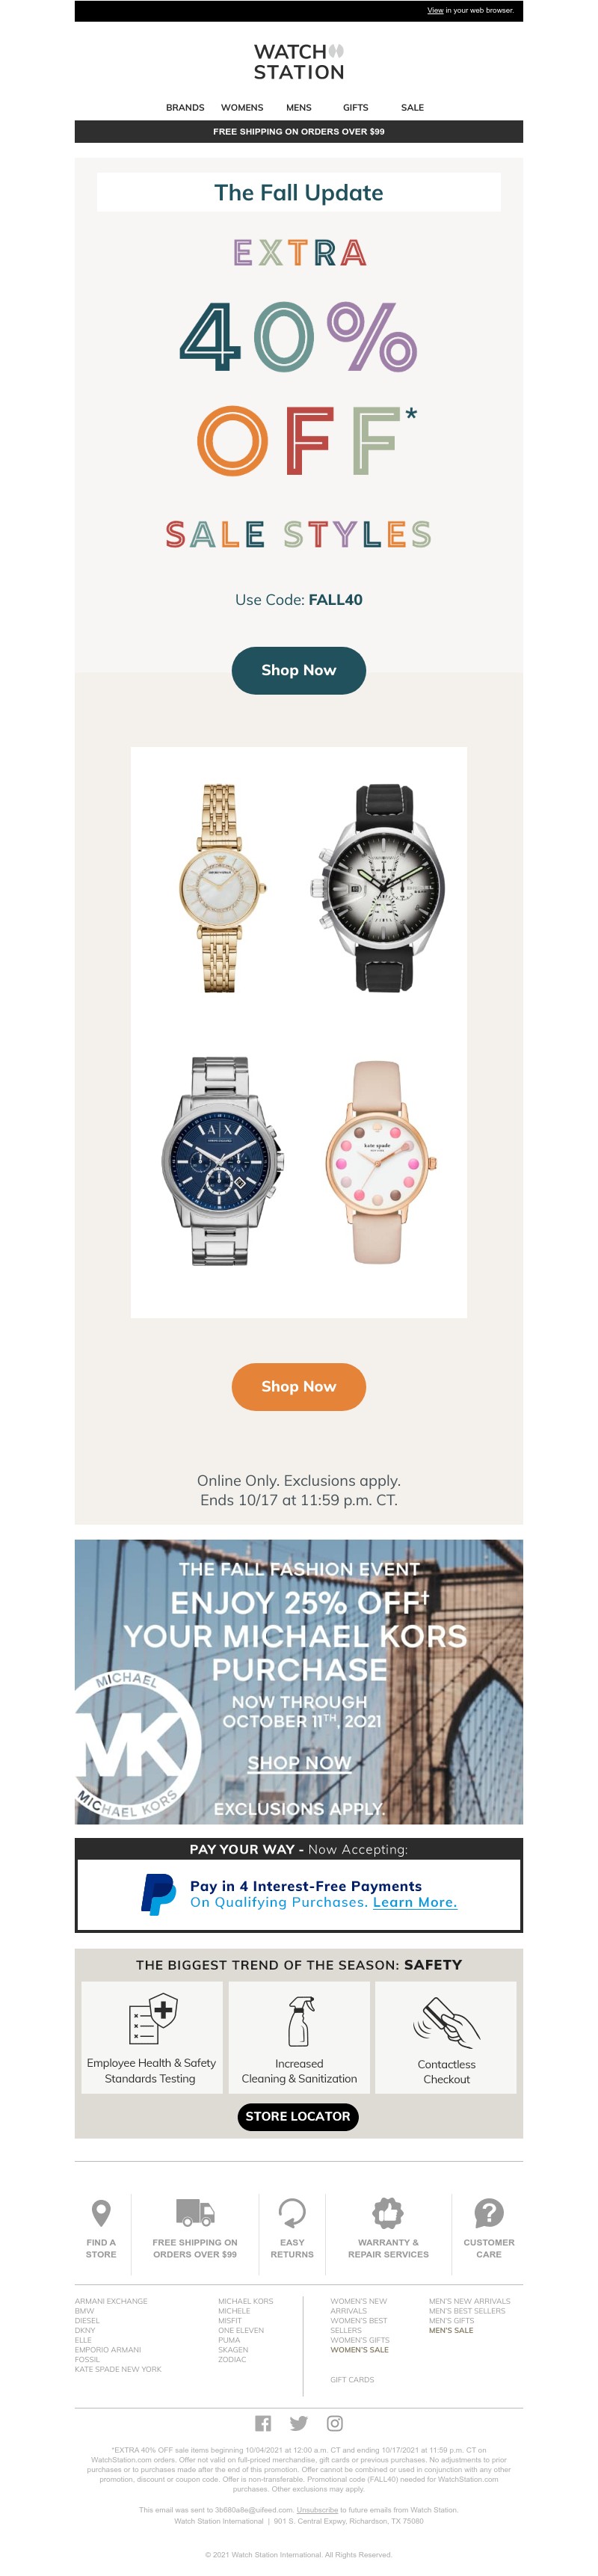Click the Facebook icon in footer

(263, 2422)
